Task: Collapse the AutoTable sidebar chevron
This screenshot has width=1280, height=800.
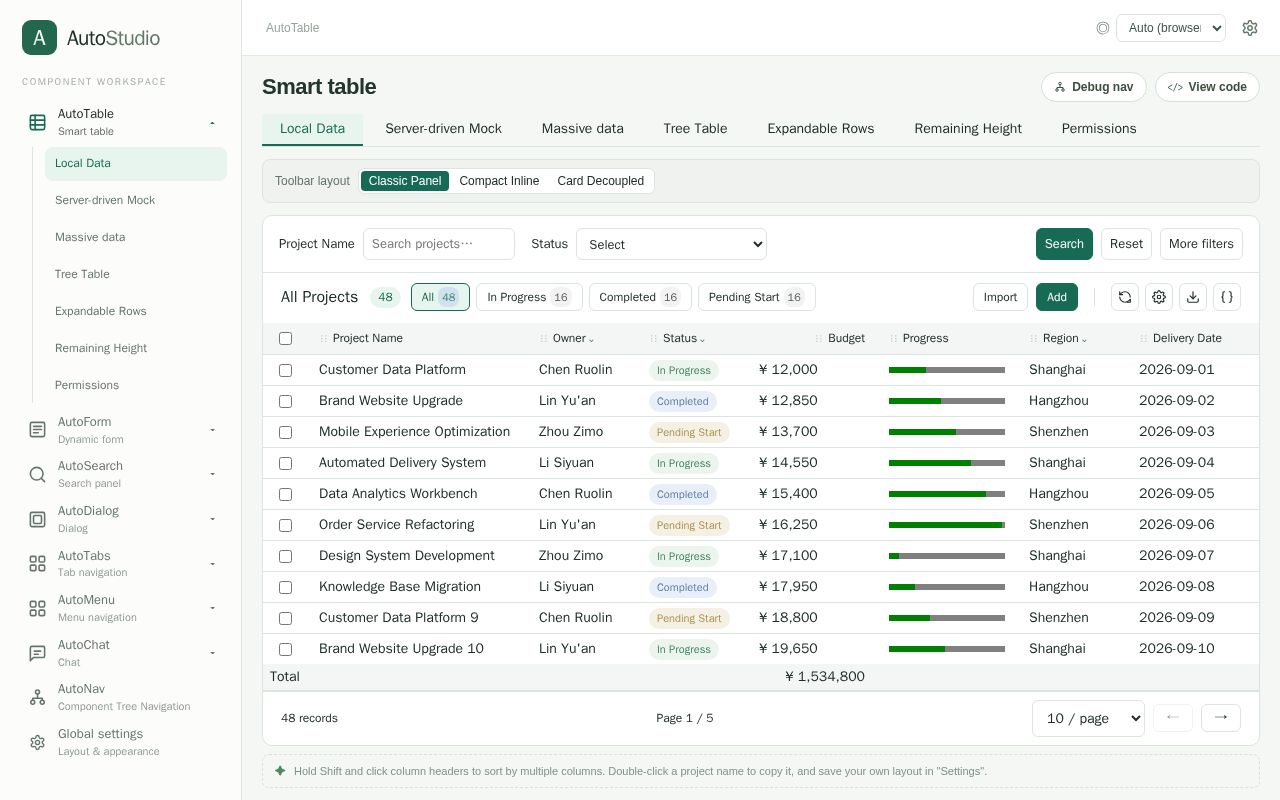Action: (x=212, y=122)
